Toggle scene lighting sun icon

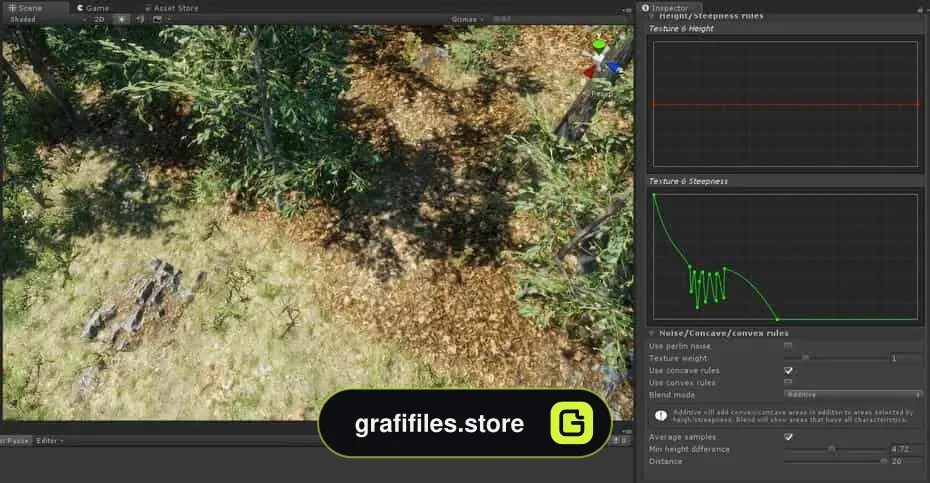point(122,19)
